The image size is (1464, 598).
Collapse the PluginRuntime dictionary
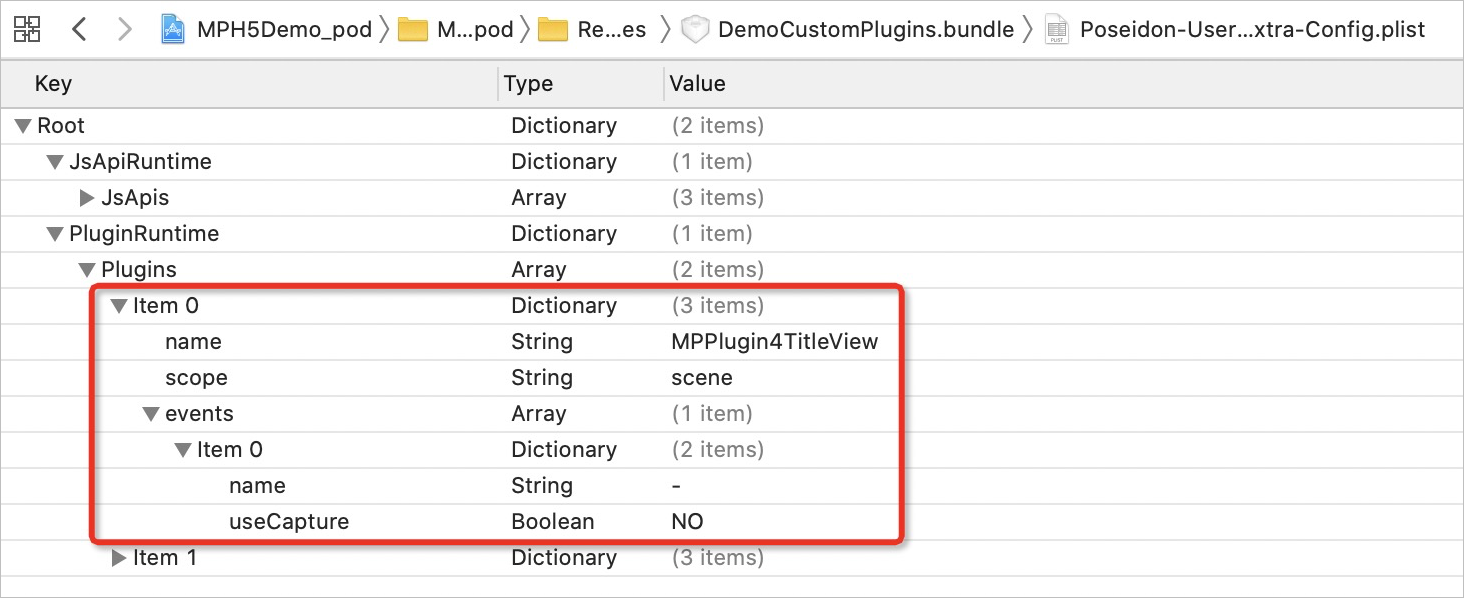pyautogui.click(x=54, y=234)
